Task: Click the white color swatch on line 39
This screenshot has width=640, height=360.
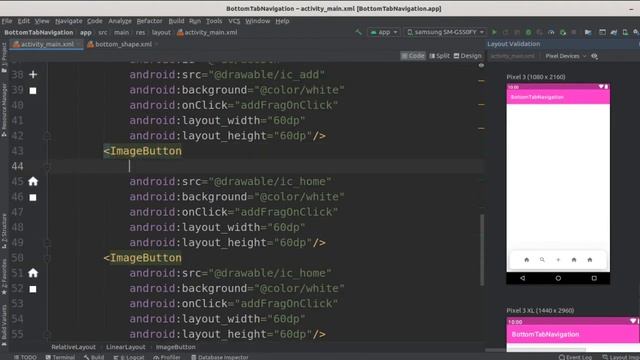Action: click(x=33, y=91)
